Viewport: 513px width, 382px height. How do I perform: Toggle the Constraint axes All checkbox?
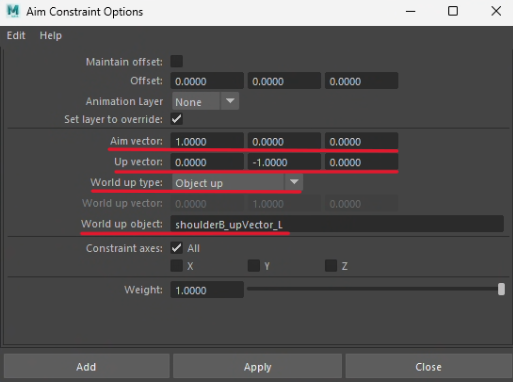[x=177, y=248]
